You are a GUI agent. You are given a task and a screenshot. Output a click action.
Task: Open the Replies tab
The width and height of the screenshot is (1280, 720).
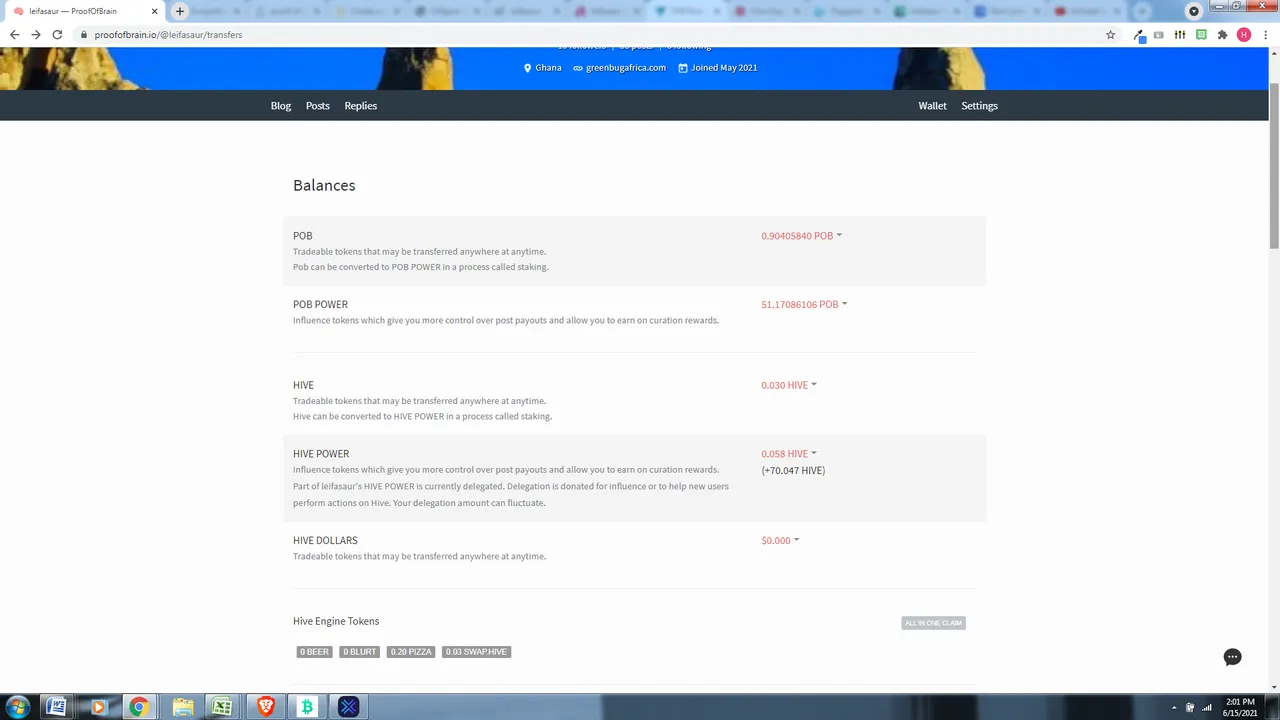tap(361, 106)
